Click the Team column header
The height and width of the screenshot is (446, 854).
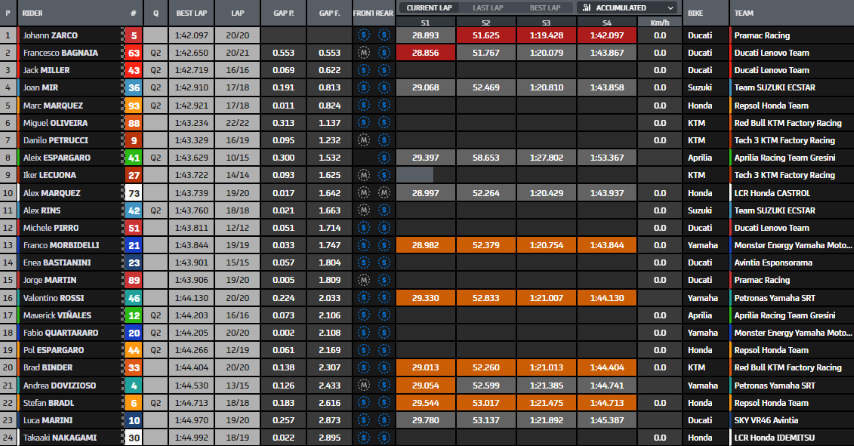[744, 15]
